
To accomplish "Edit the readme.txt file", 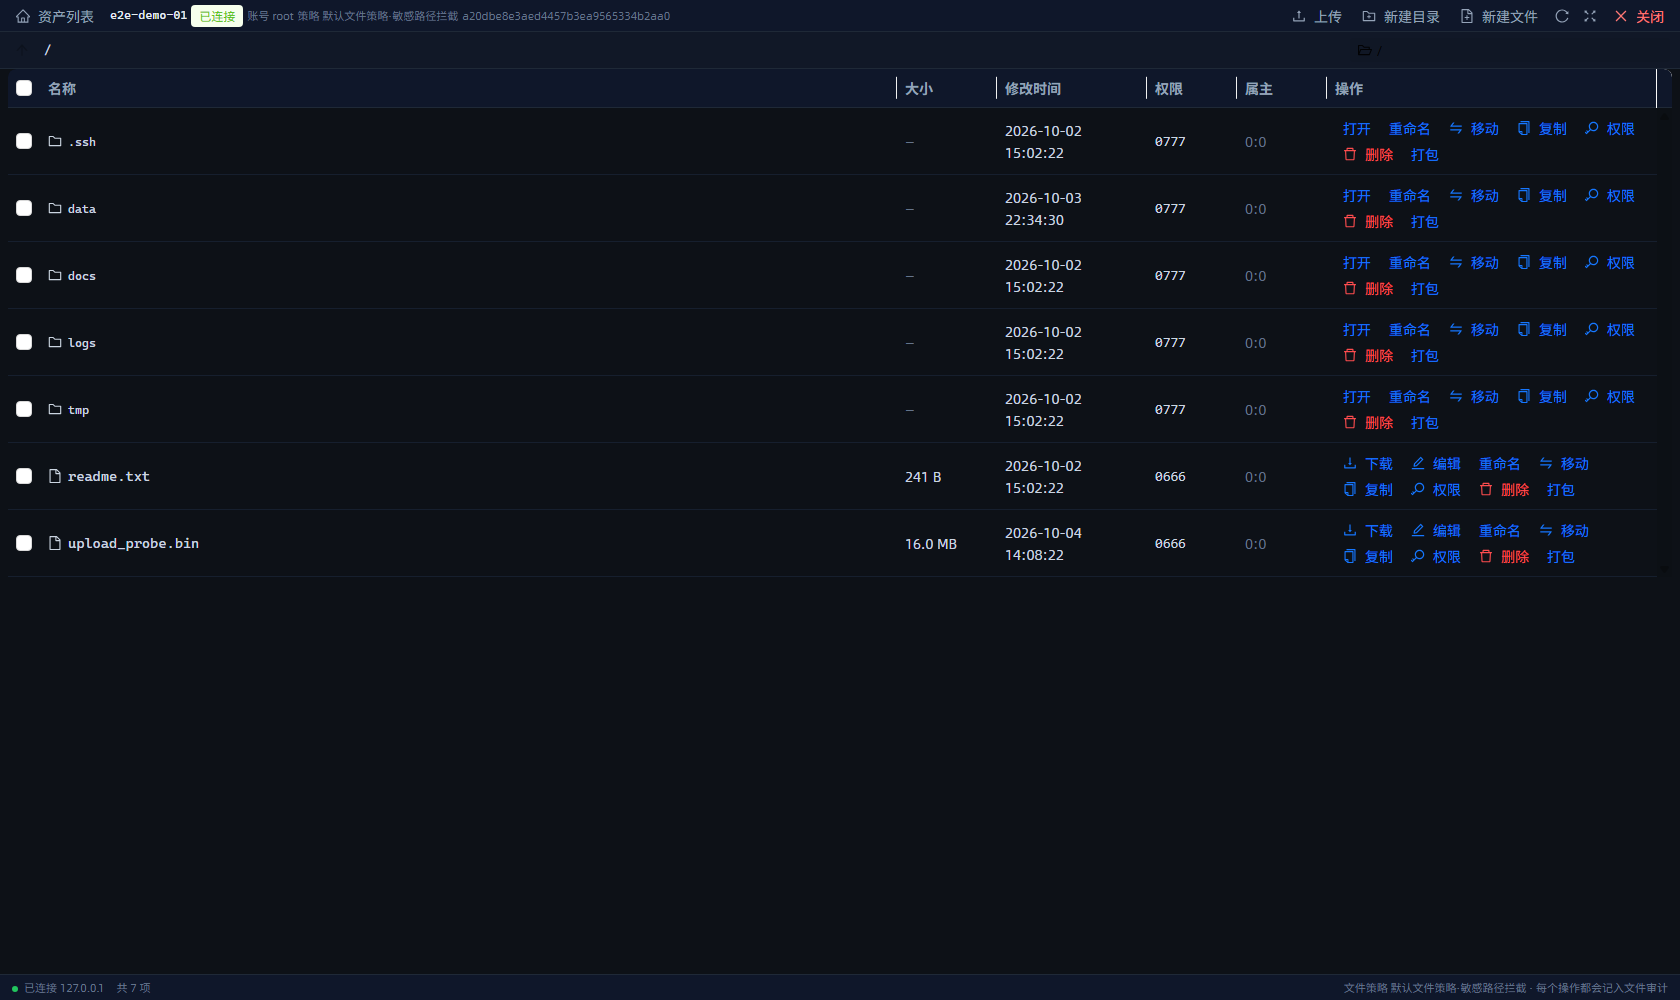I will (x=1436, y=464).
